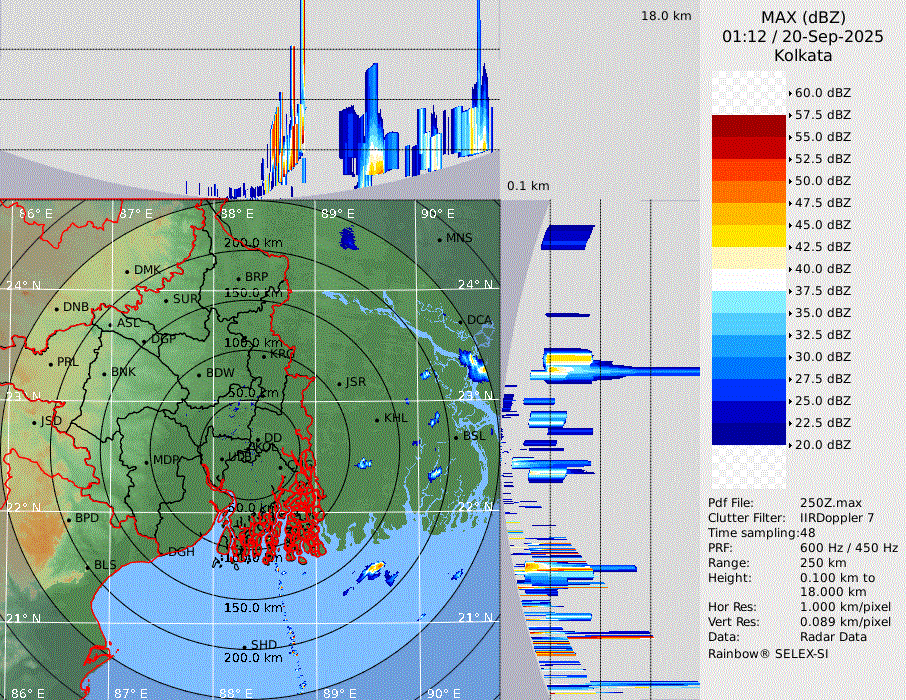Click the MDP station marker
Screen dimensions: 906x700
pos(148,461)
